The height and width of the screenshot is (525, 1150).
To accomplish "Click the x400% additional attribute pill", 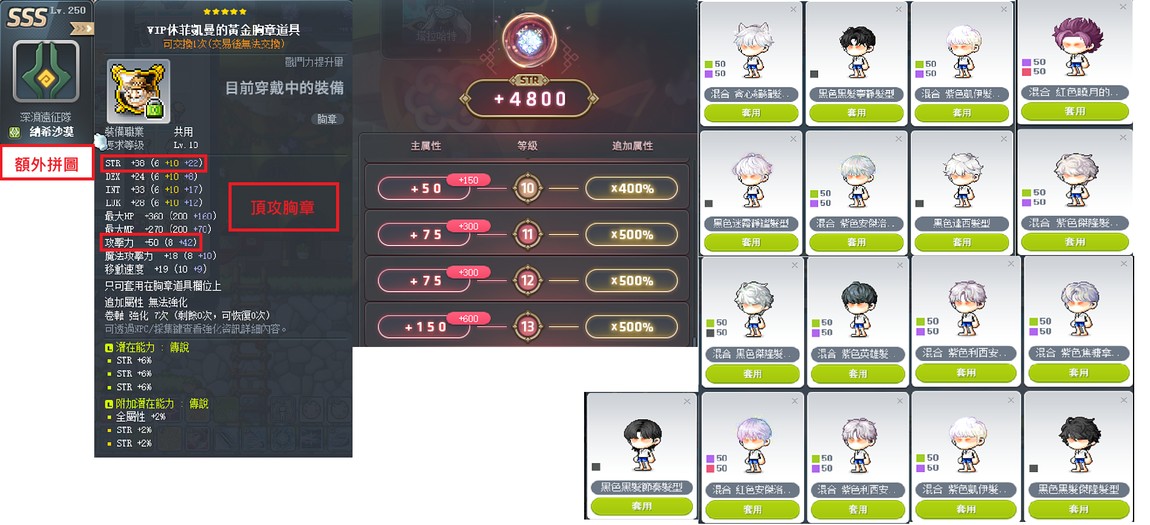I will pos(631,188).
